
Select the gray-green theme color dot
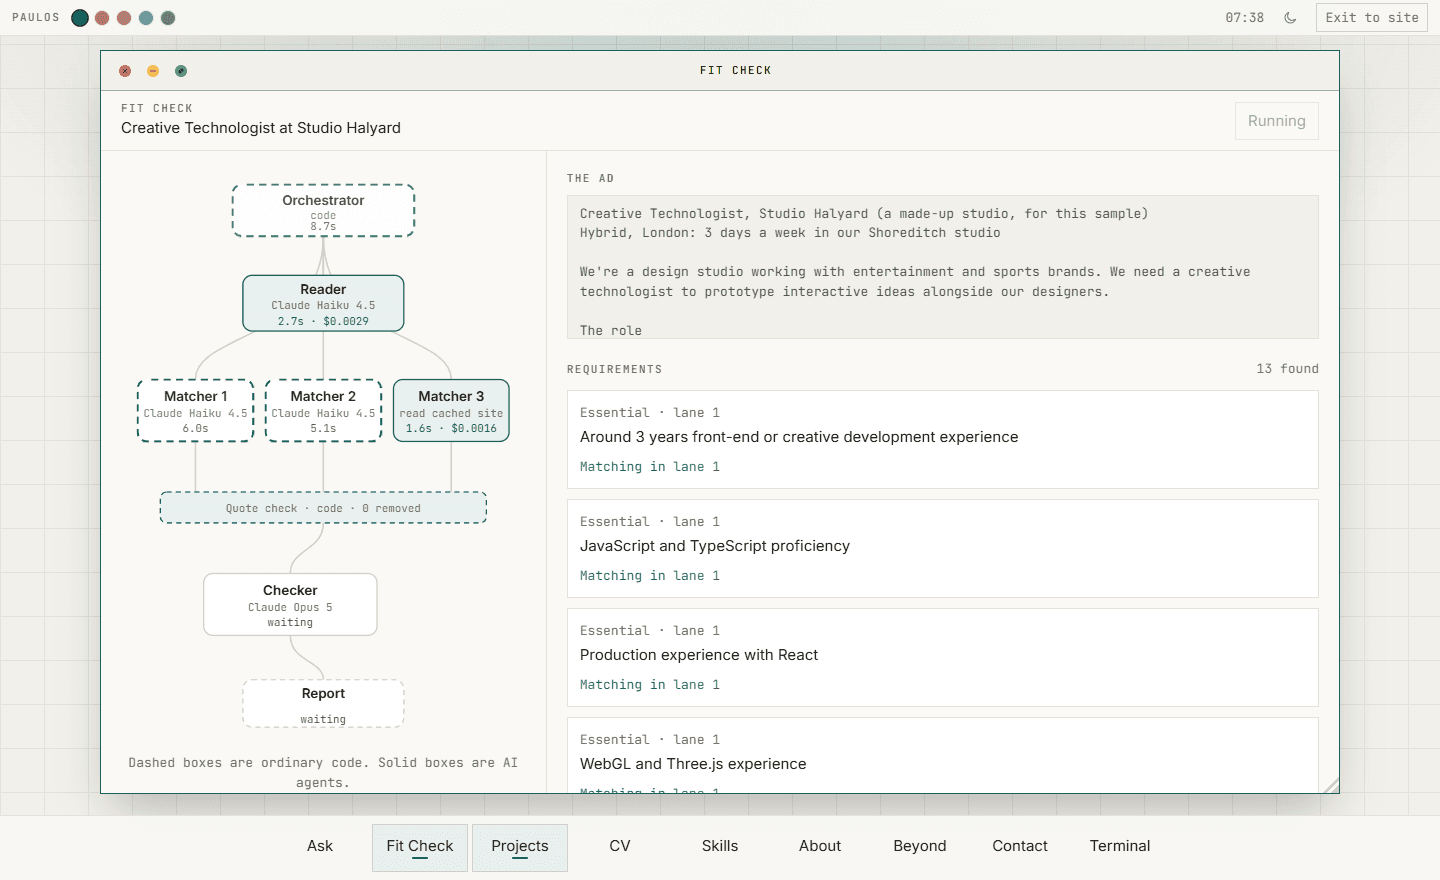(x=168, y=18)
